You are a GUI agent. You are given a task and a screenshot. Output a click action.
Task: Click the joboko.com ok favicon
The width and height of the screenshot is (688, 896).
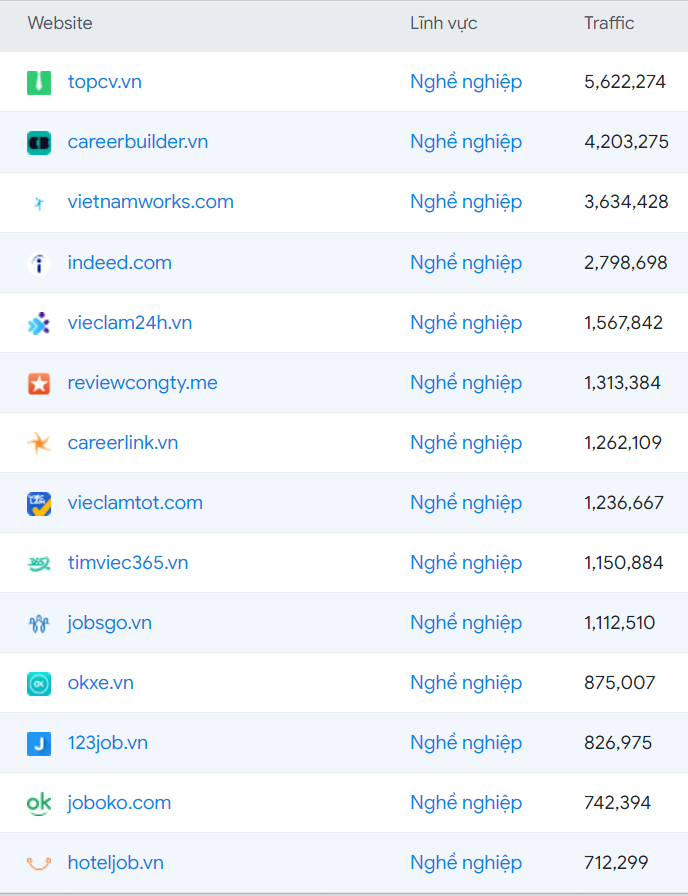pyautogui.click(x=39, y=803)
